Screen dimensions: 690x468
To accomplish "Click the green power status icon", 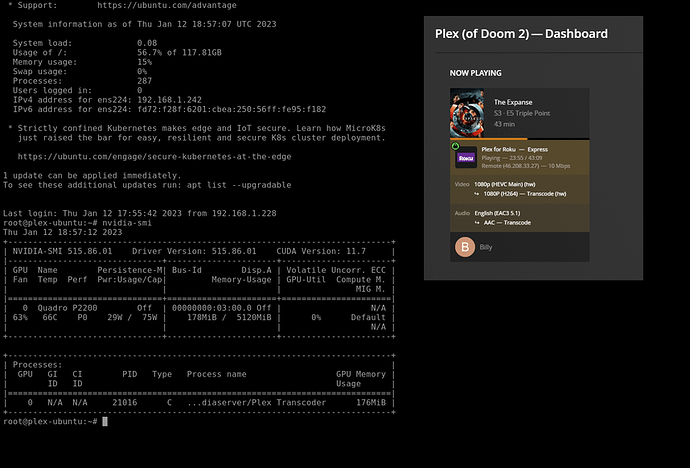I will (x=455, y=146).
